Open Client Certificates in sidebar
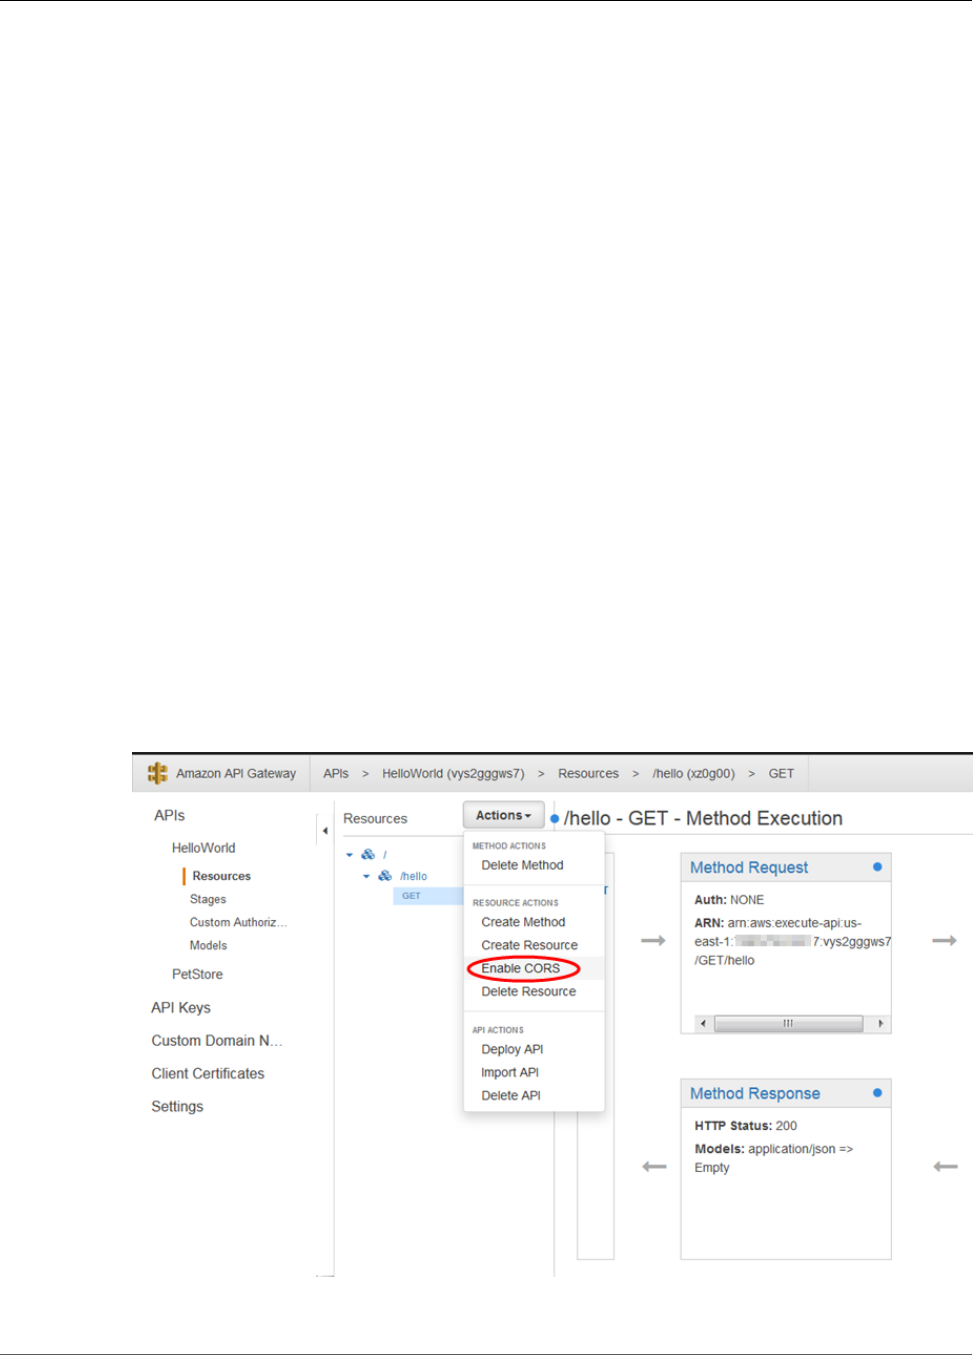973x1355 pixels. (208, 1074)
